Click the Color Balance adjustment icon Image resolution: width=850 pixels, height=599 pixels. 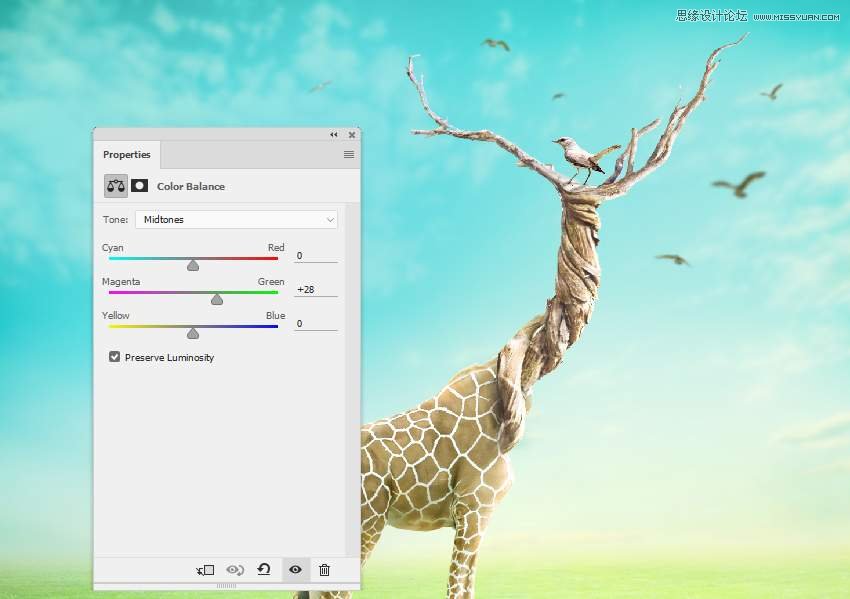(116, 186)
